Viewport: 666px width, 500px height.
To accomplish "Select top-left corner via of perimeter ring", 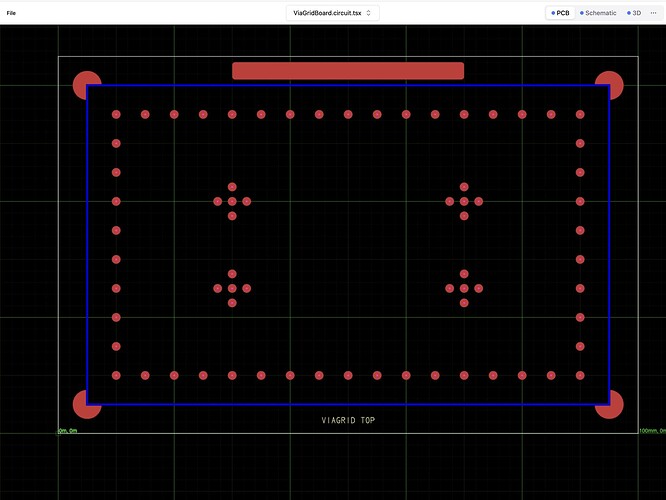I will click(x=116, y=115).
